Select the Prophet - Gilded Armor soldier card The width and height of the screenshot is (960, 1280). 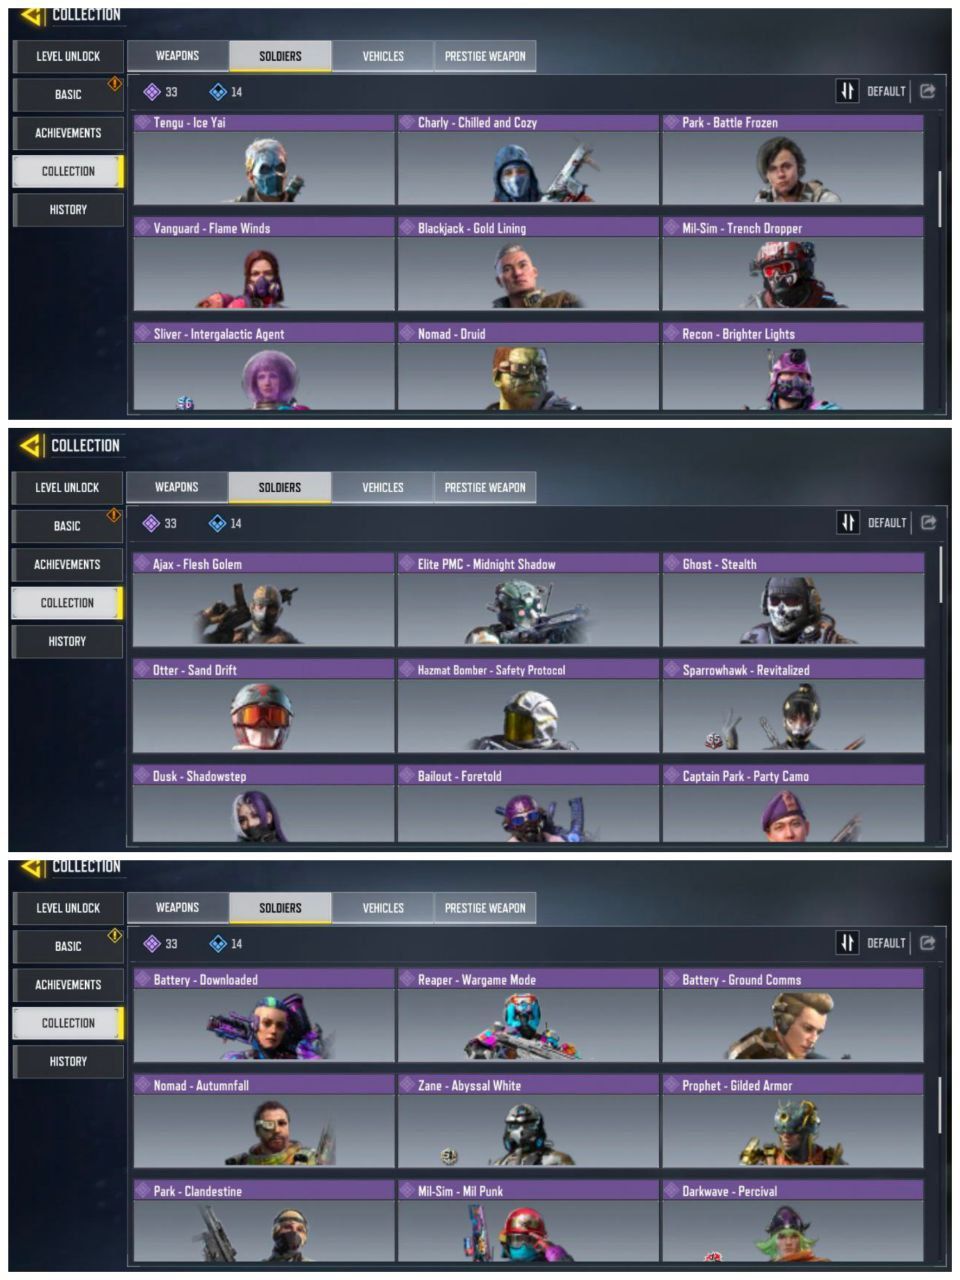[x=793, y=1121]
